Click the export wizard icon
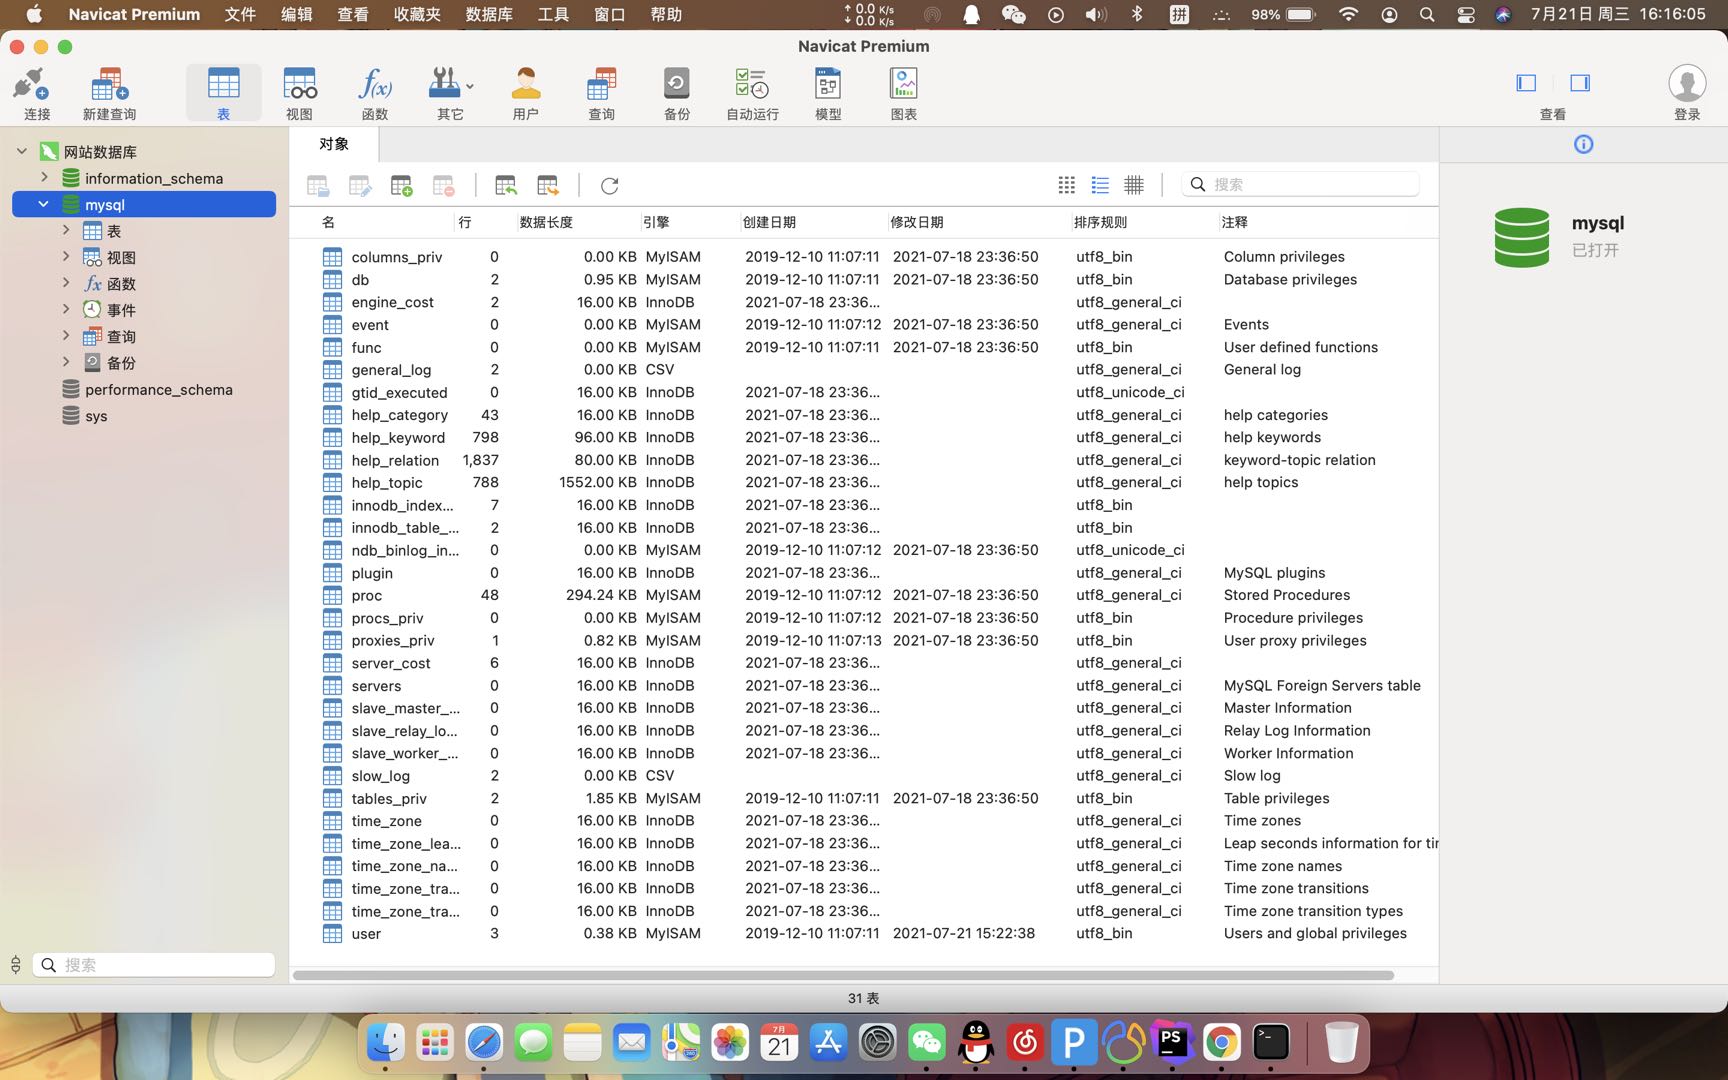Image resolution: width=1728 pixels, height=1080 pixels. [x=548, y=185]
